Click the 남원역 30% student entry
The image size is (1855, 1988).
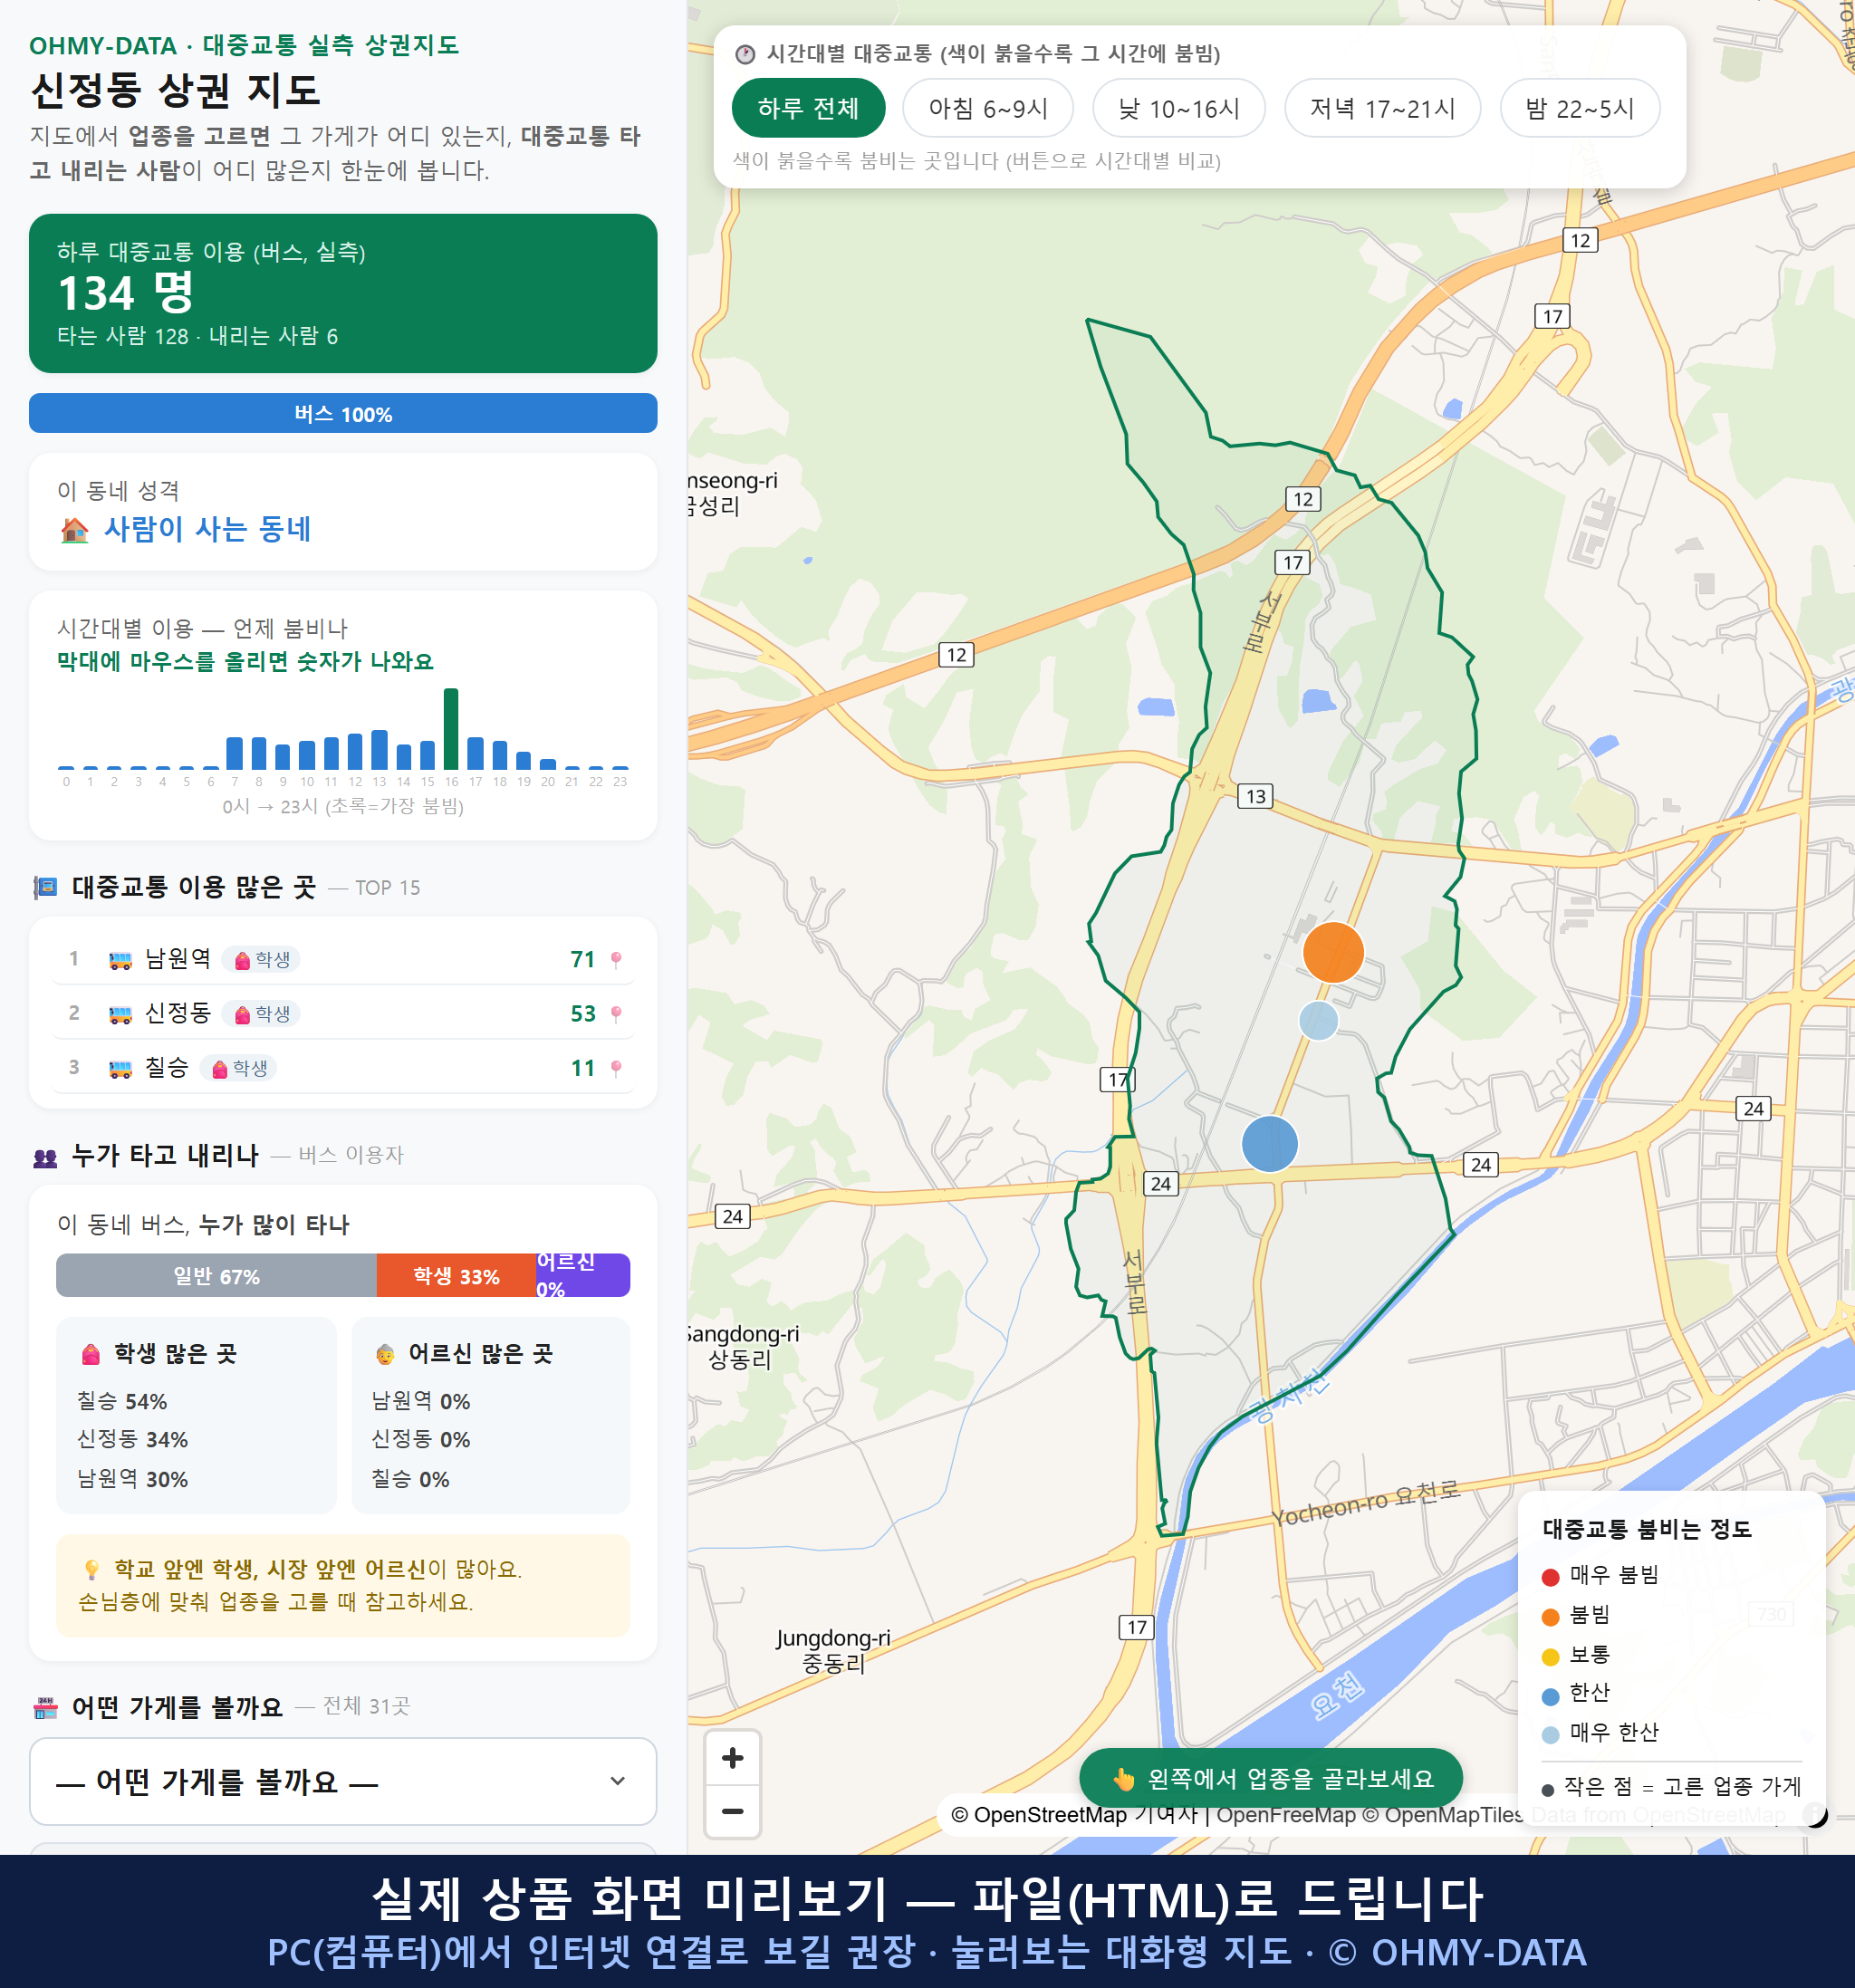click(133, 1479)
